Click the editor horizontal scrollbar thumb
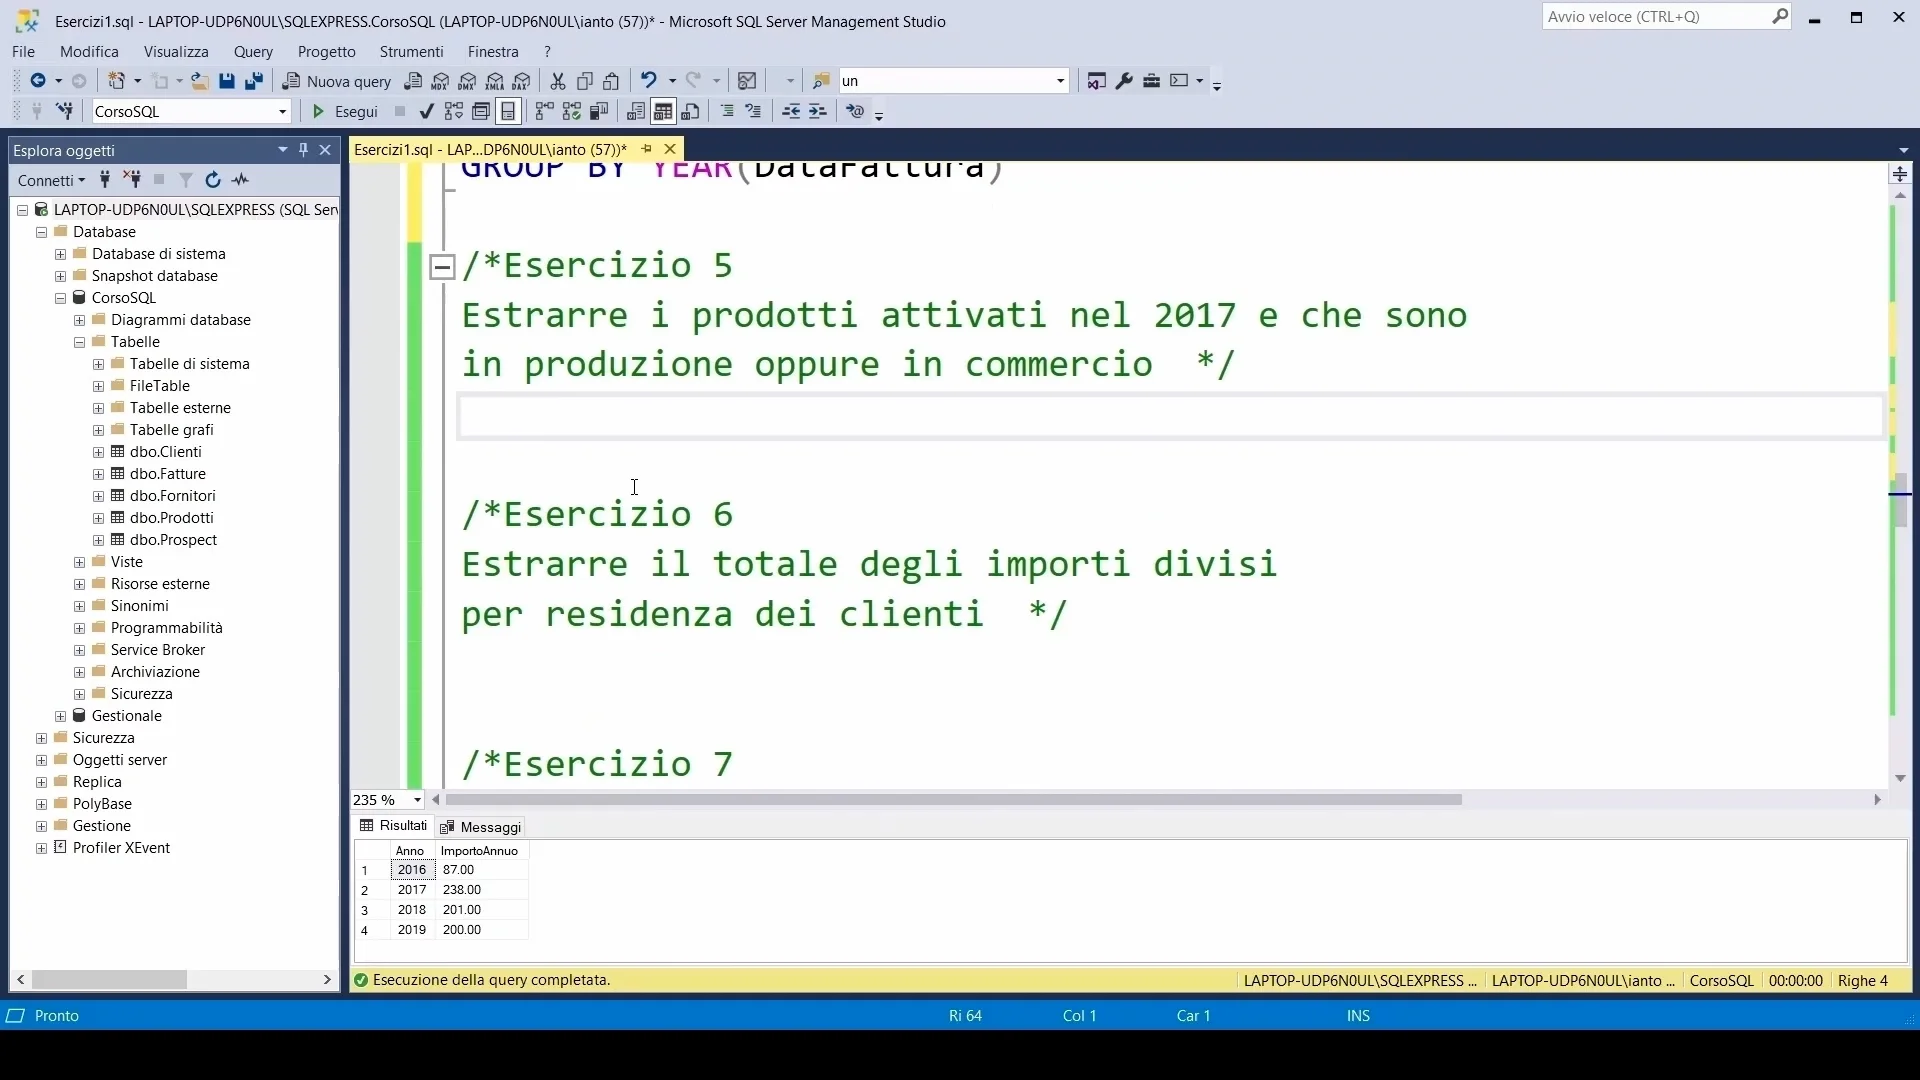Image resolution: width=1920 pixels, height=1080 pixels. [953, 800]
